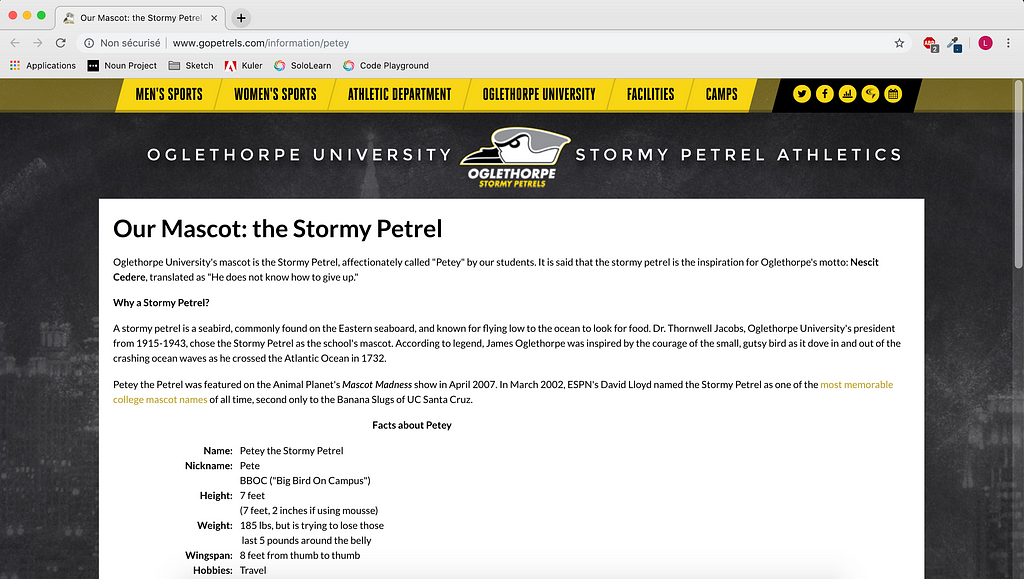Viewport: 1024px width, 579px height.
Task: Open the Applications grid bookmark
Action: 42,65
